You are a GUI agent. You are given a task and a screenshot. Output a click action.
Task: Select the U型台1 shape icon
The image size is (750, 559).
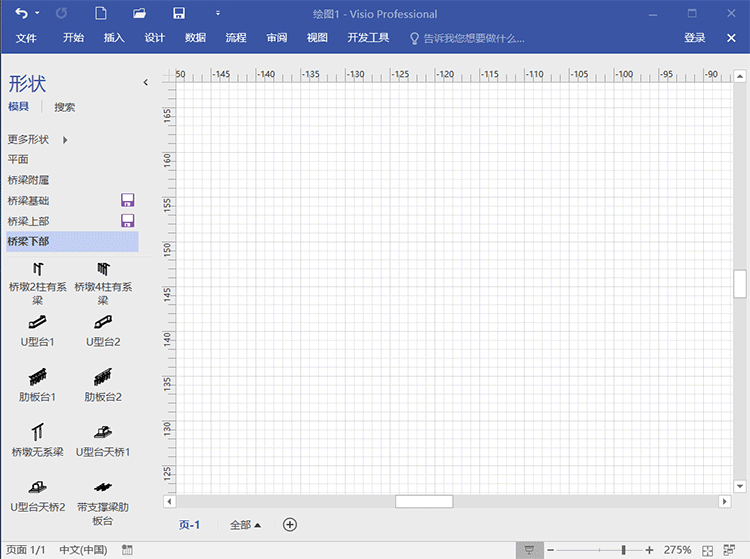point(38,322)
